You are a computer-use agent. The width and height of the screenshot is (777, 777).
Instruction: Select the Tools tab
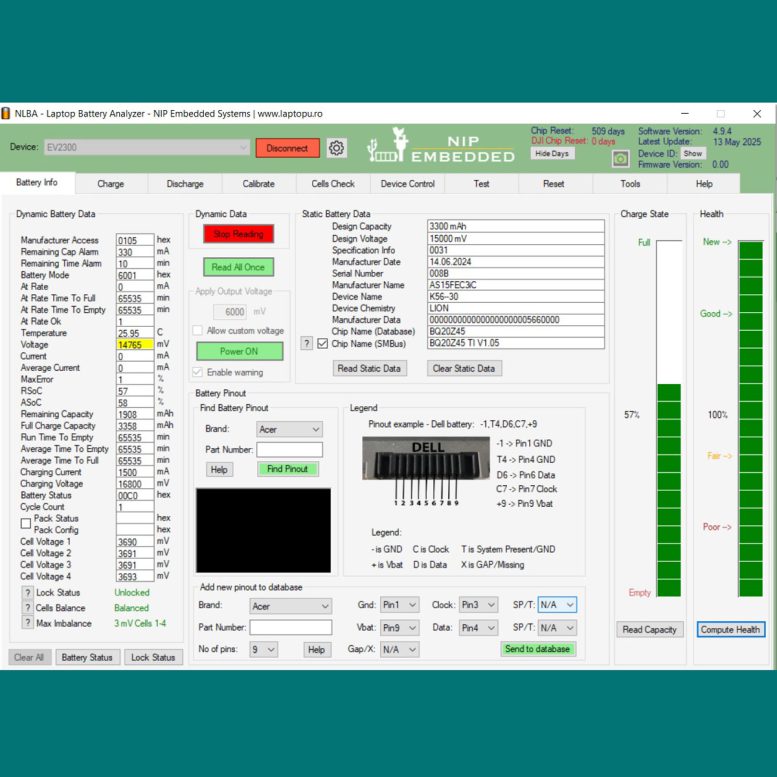pyautogui.click(x=630, y=184)
